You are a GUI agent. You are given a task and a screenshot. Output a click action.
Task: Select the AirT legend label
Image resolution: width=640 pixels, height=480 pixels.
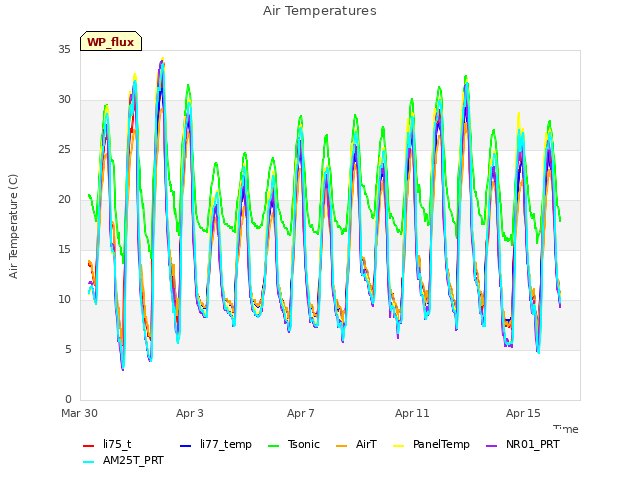(x=366, y=444)
